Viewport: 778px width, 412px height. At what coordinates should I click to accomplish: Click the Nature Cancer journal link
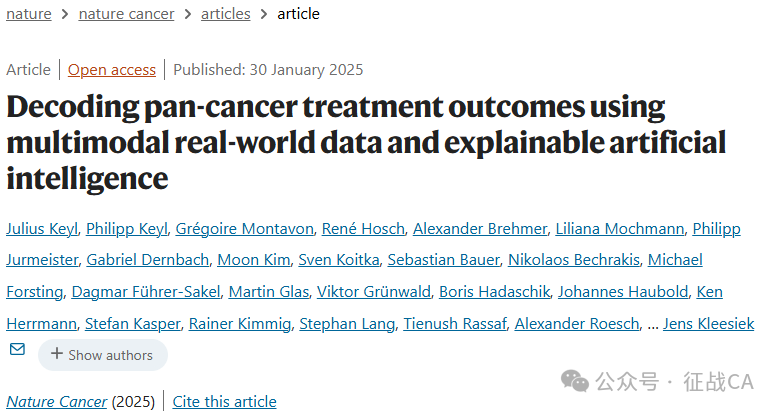(x=57, y=402)
